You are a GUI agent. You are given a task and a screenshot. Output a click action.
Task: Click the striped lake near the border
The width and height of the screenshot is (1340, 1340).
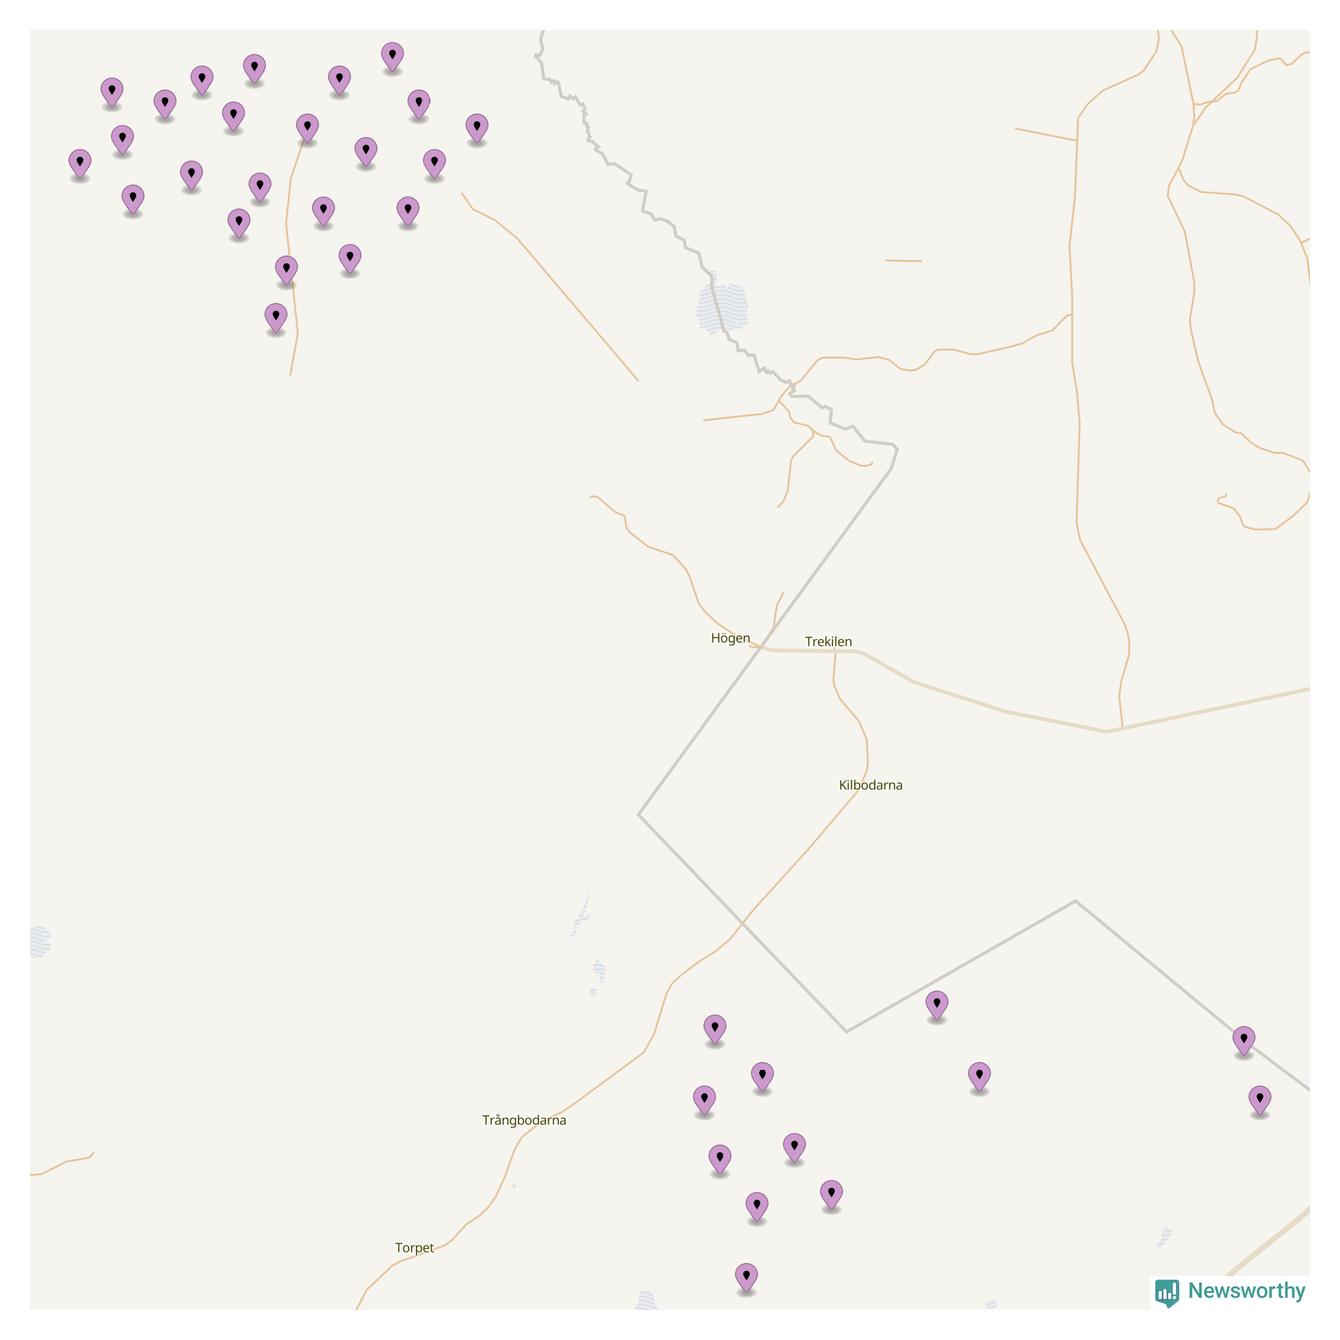722,306
